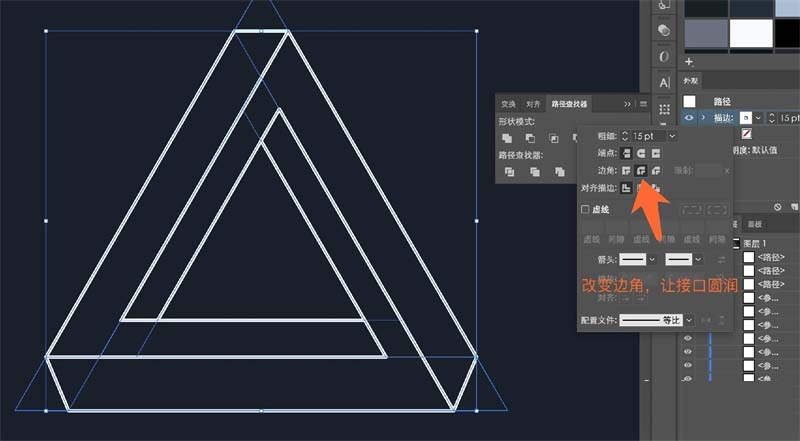Select miter join corner style
Image resolution: width=800 pixels, height=441 pixels.
pos(626,170)
